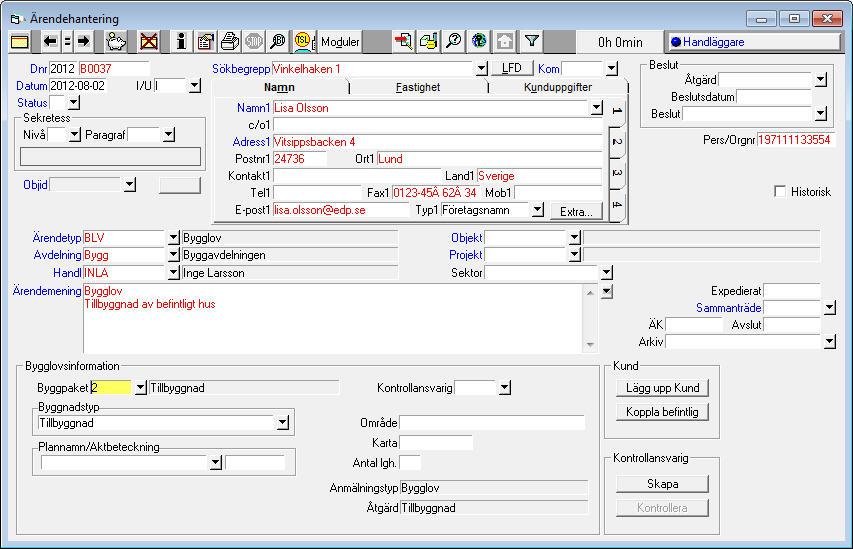The height and width of the screenshot is (549, 853).
Task: Expand the Namn1 Lisa Olsson dropdown
Action: pos(597,108)
